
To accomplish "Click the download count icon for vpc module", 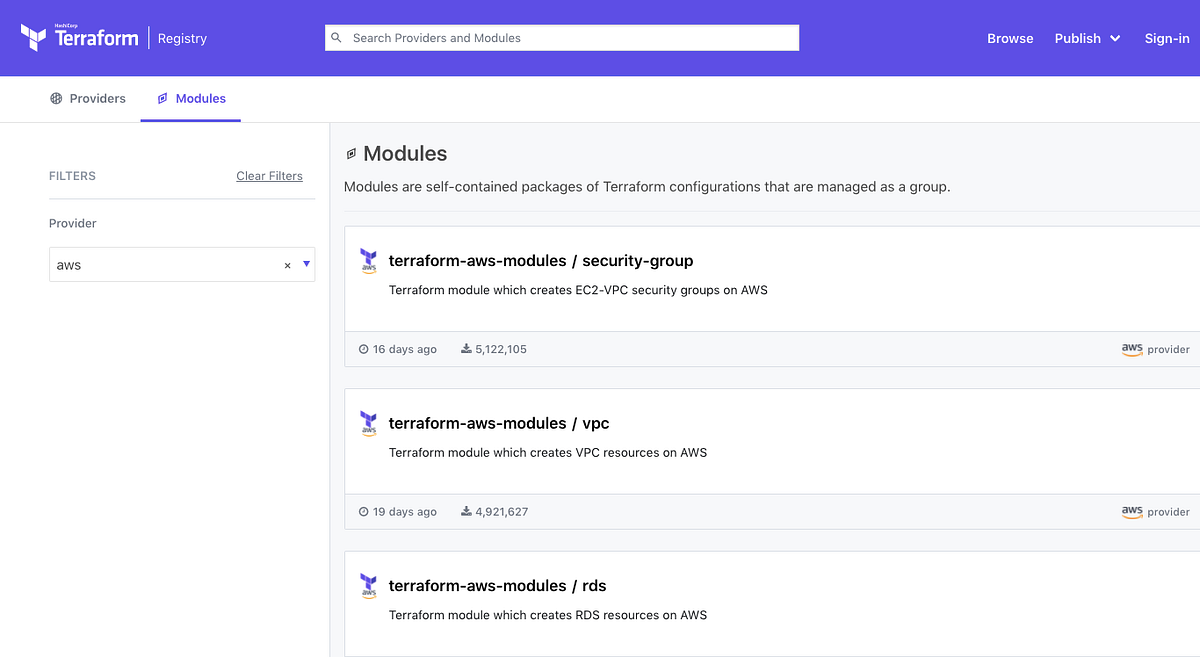I will tap(465, 510).
